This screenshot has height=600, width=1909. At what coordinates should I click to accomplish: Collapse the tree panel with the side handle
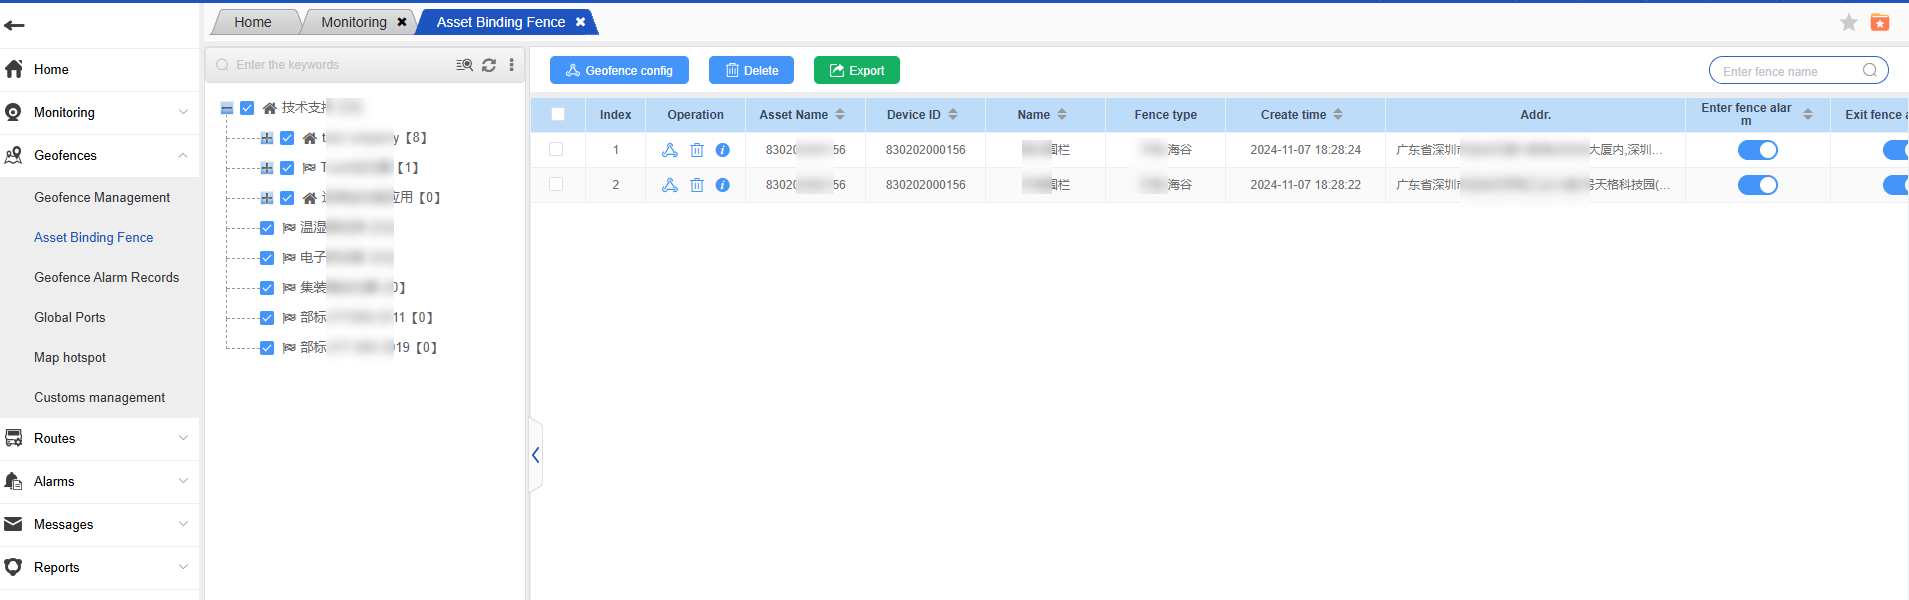click(x=536, y=455)
